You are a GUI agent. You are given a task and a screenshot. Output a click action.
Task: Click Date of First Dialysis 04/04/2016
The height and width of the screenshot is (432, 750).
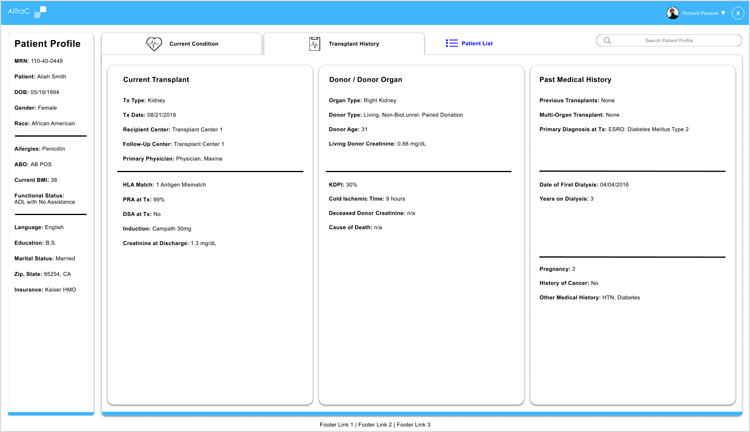(x=584, y=185)
